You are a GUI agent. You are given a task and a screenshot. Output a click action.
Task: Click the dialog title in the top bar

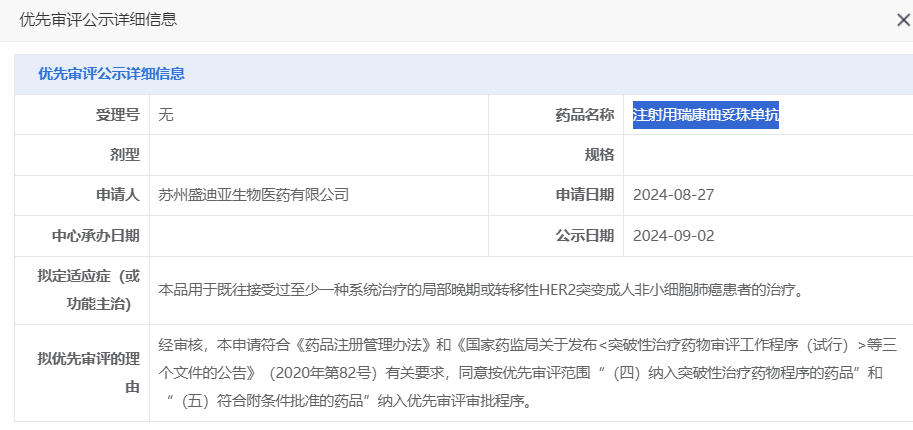tap(99, 19)
